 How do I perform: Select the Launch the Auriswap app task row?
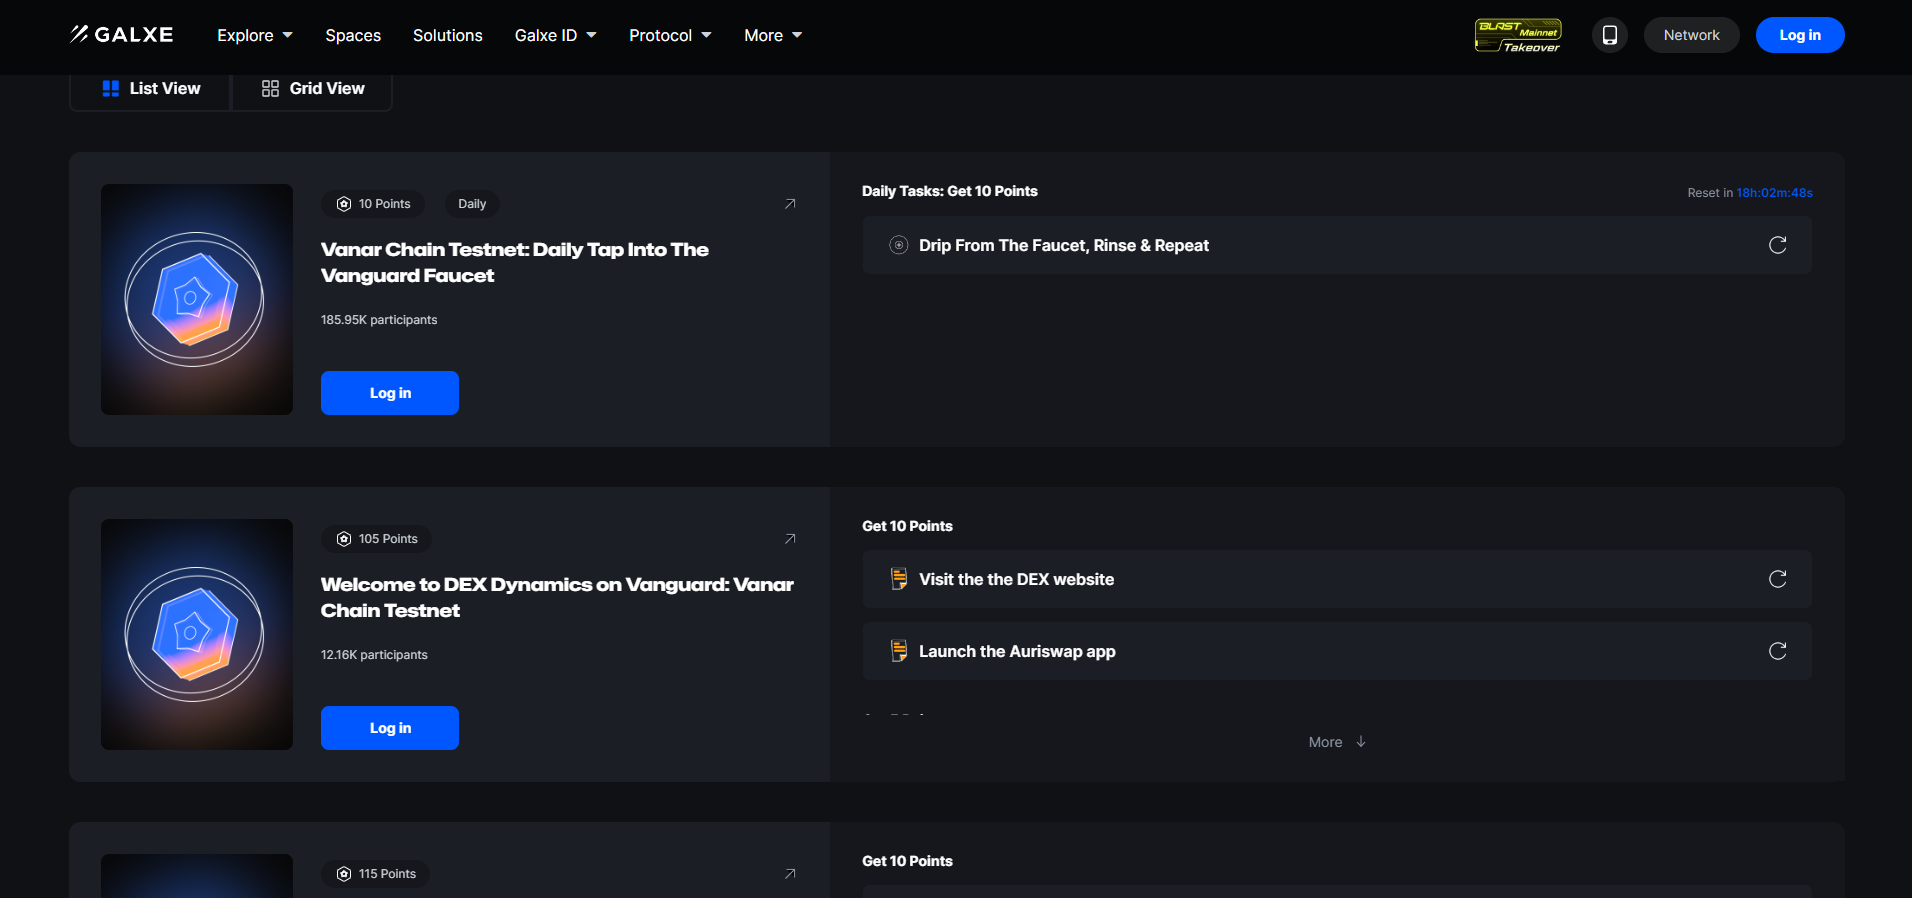(1337, 651)
